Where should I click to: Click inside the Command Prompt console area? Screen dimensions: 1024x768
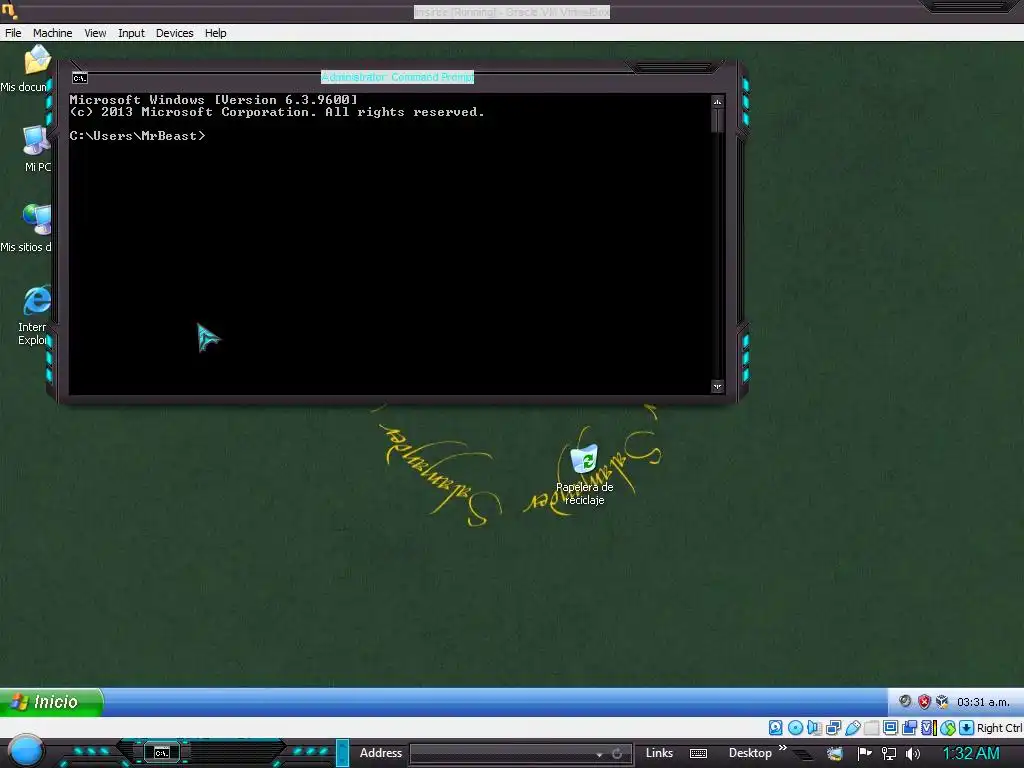390,244
